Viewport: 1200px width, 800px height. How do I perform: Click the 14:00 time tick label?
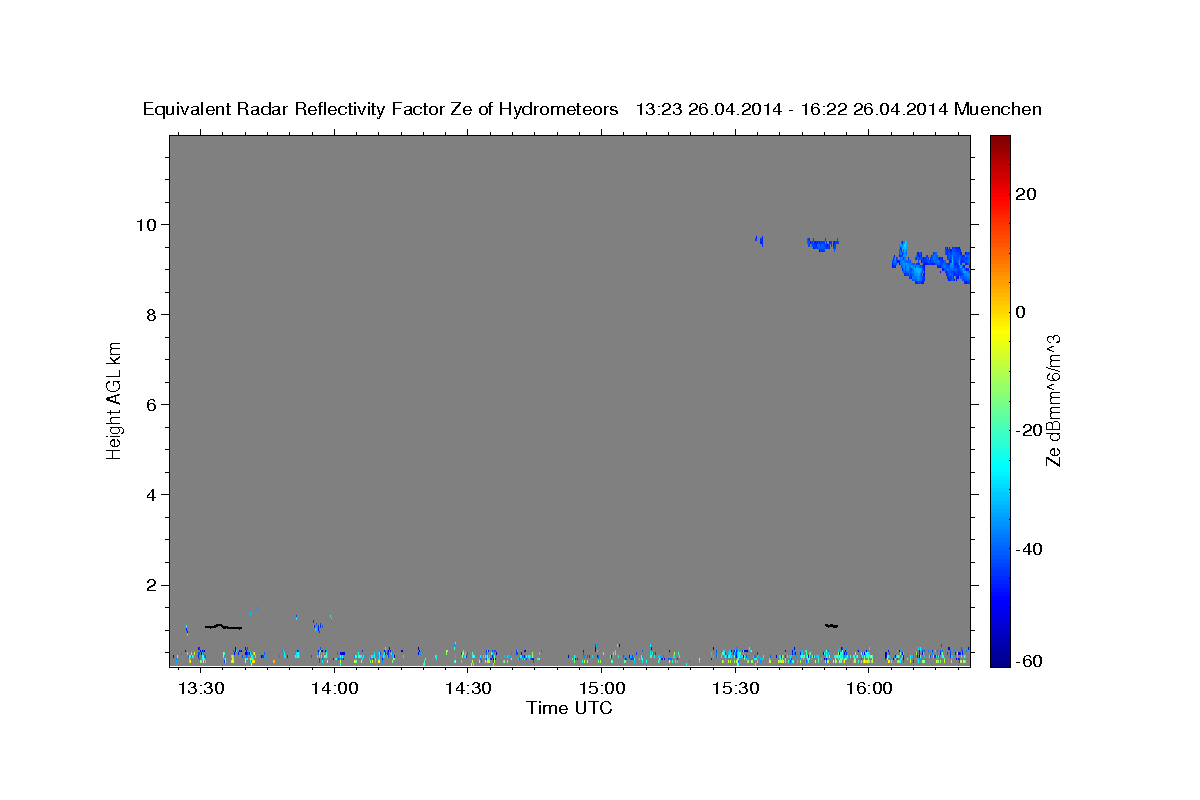tap(335, 689)
